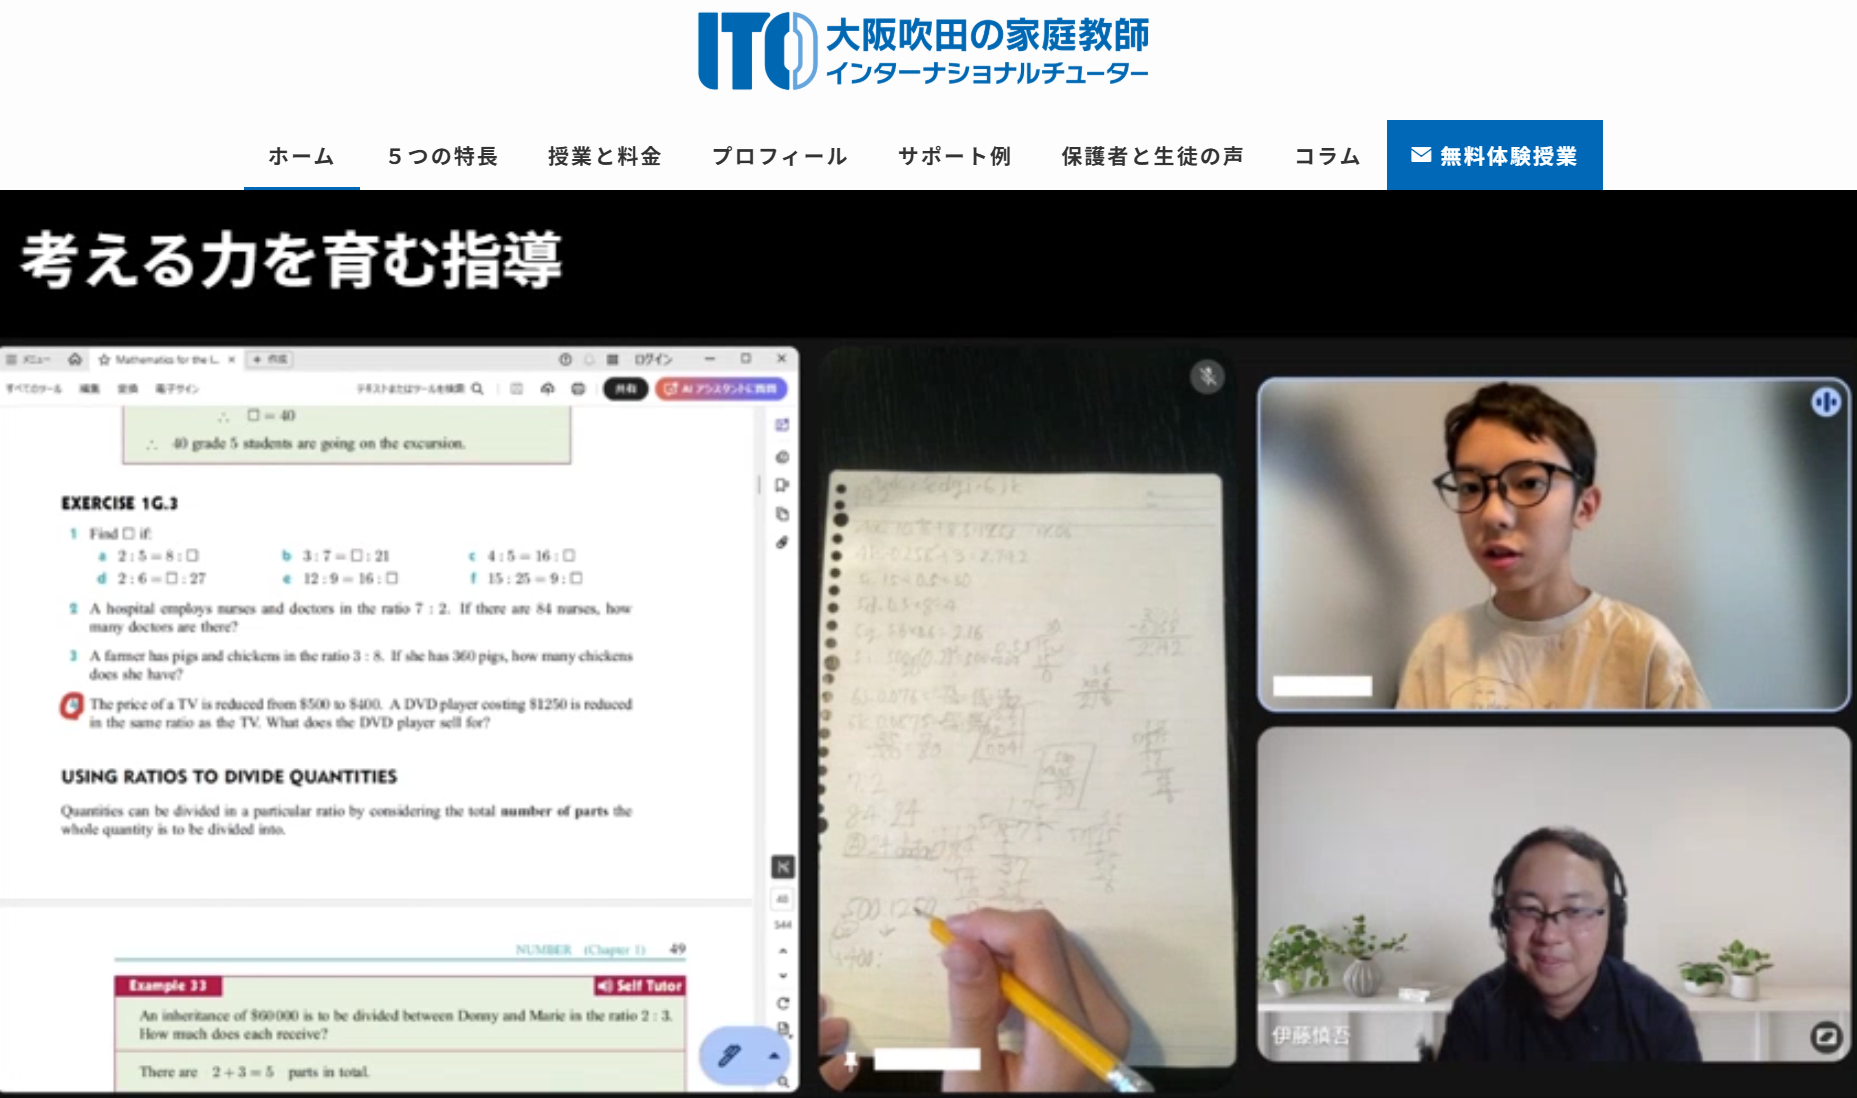Click the EXERCISE 1G.3 heading
This screenshot has width=1857, height=1098.
pos(120,503)
